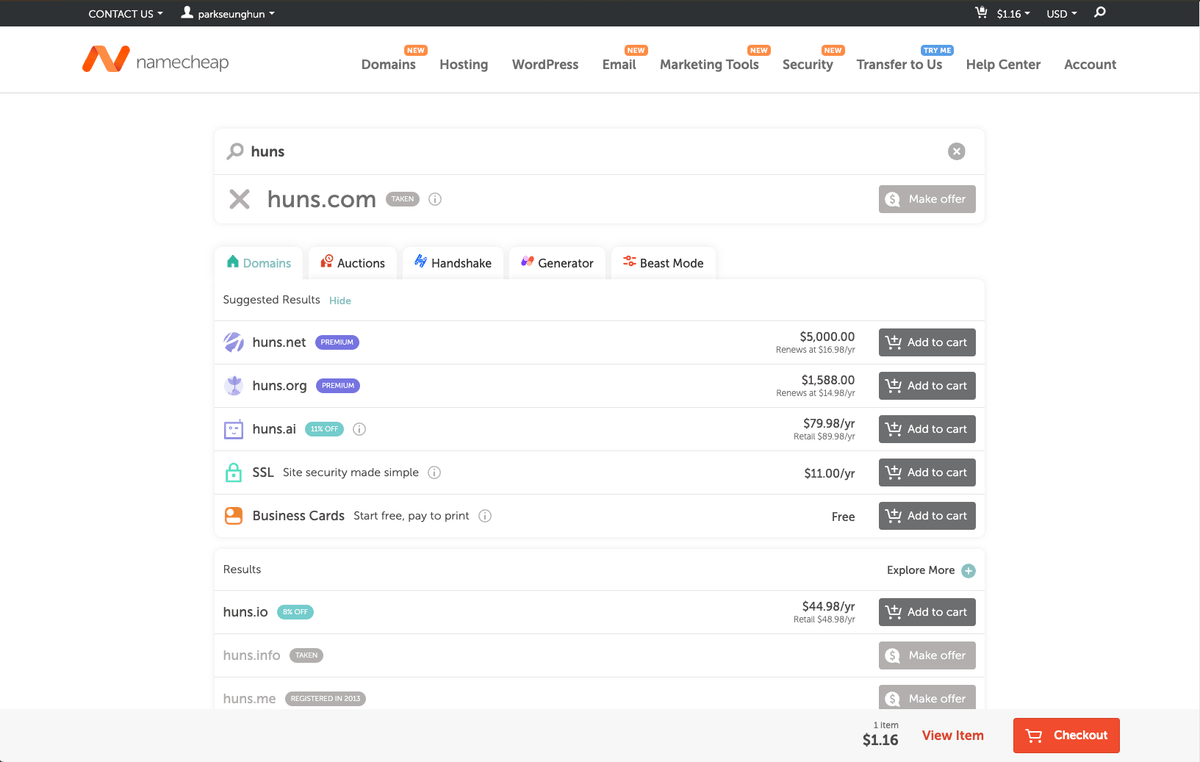The height and width of the screenshot is (762, 1200).
Task: Expand the $1.16 cart dropdown
Action: point(1013,14)
